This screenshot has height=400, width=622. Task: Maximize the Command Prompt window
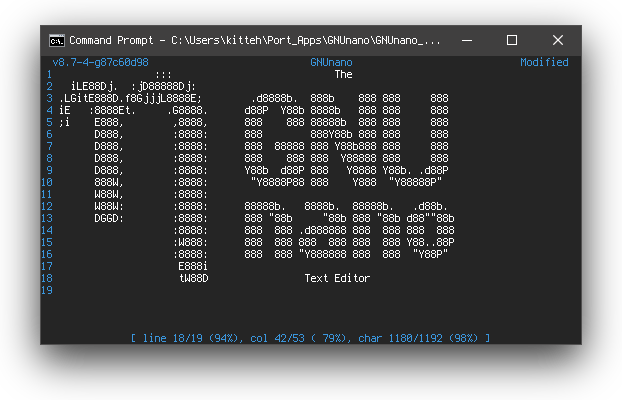512,40
